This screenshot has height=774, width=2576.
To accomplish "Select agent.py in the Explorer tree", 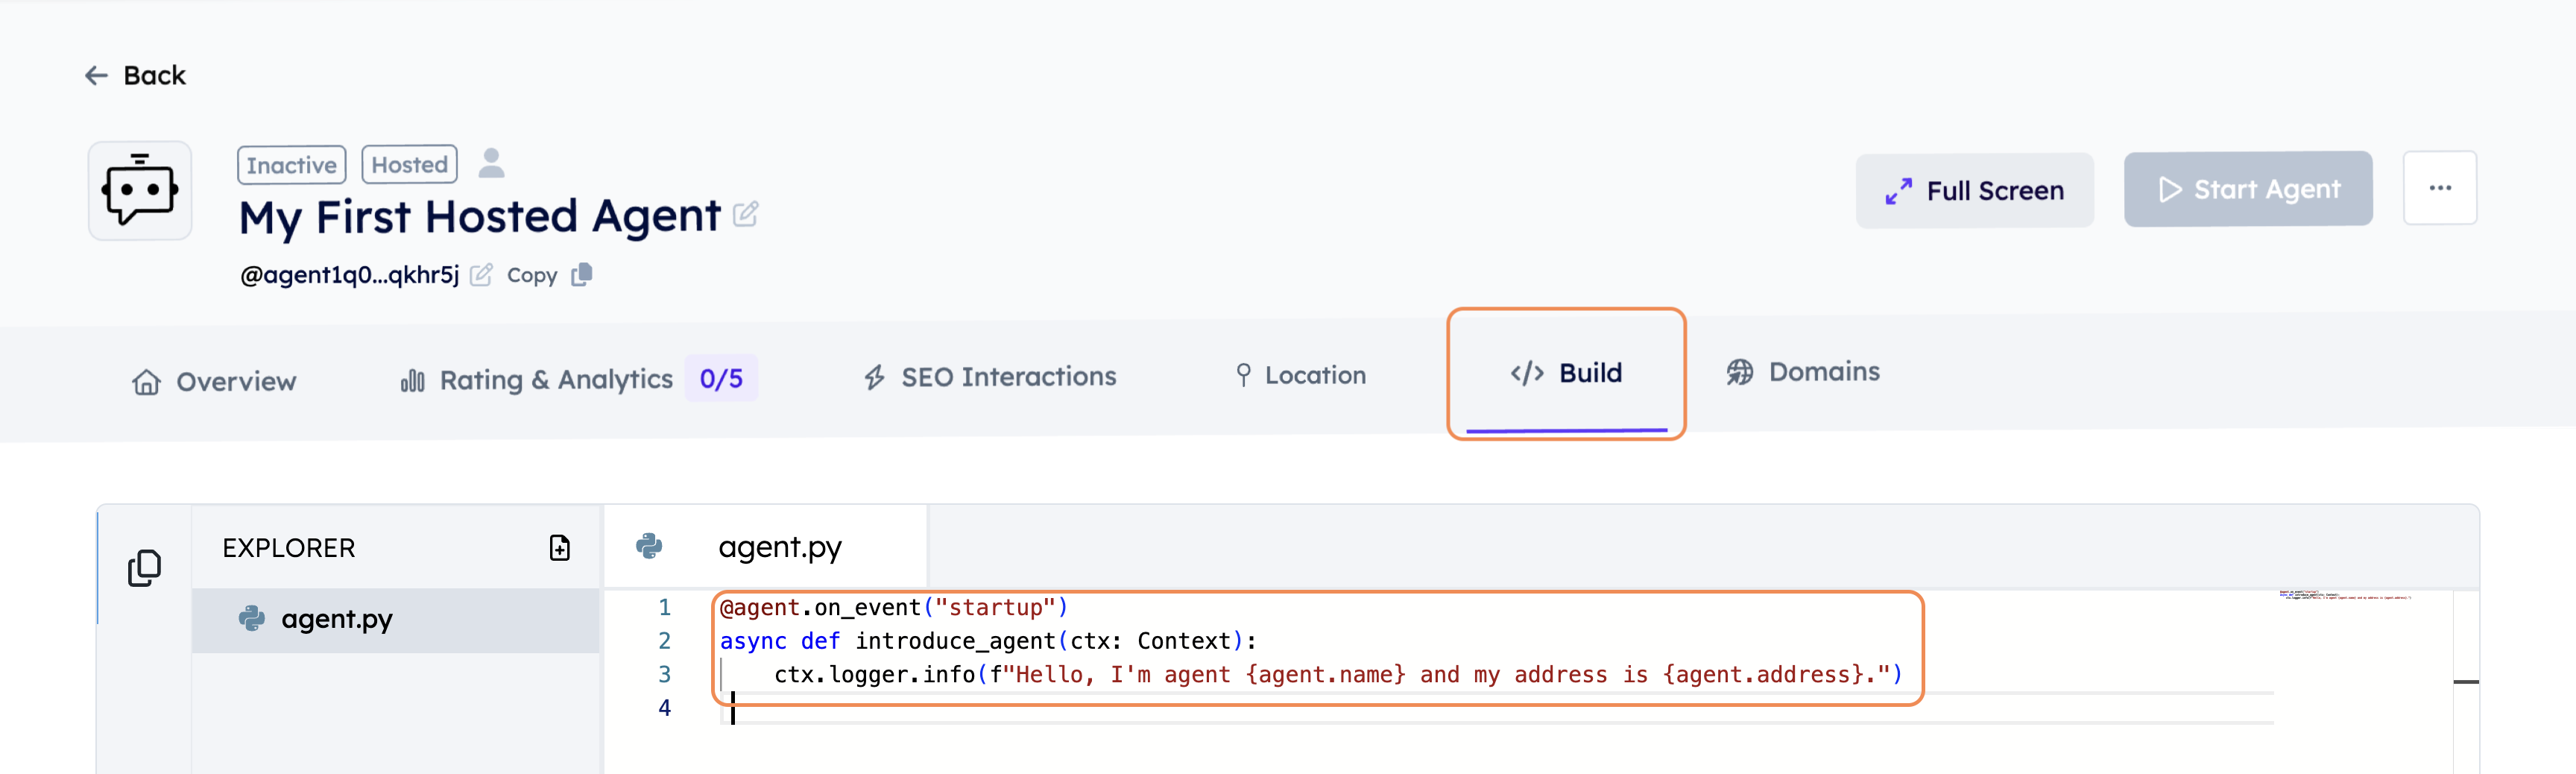I will pyautogui.click(x=336, y=620).
